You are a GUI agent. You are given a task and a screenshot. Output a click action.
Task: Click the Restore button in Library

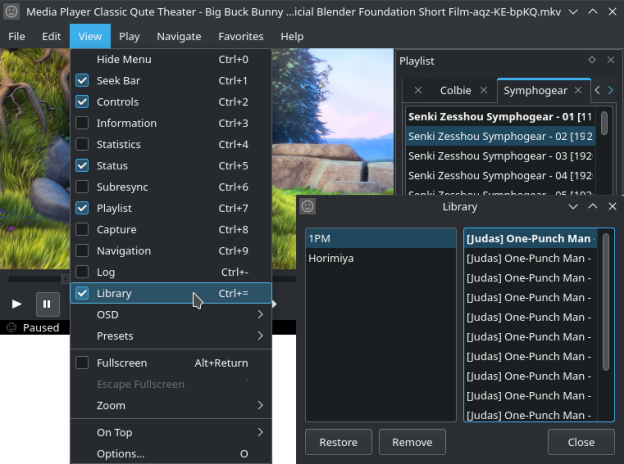pyautogui.click(x=339, y=442)
